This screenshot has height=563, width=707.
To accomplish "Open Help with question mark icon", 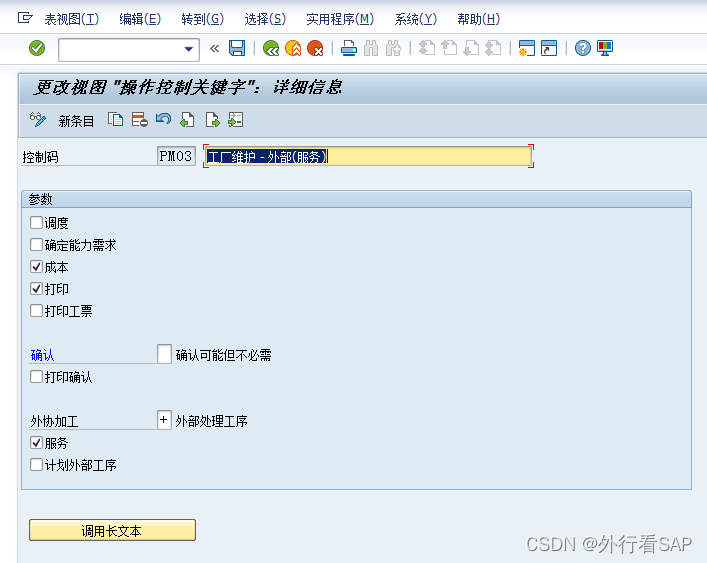I will [x=583, y=48].
